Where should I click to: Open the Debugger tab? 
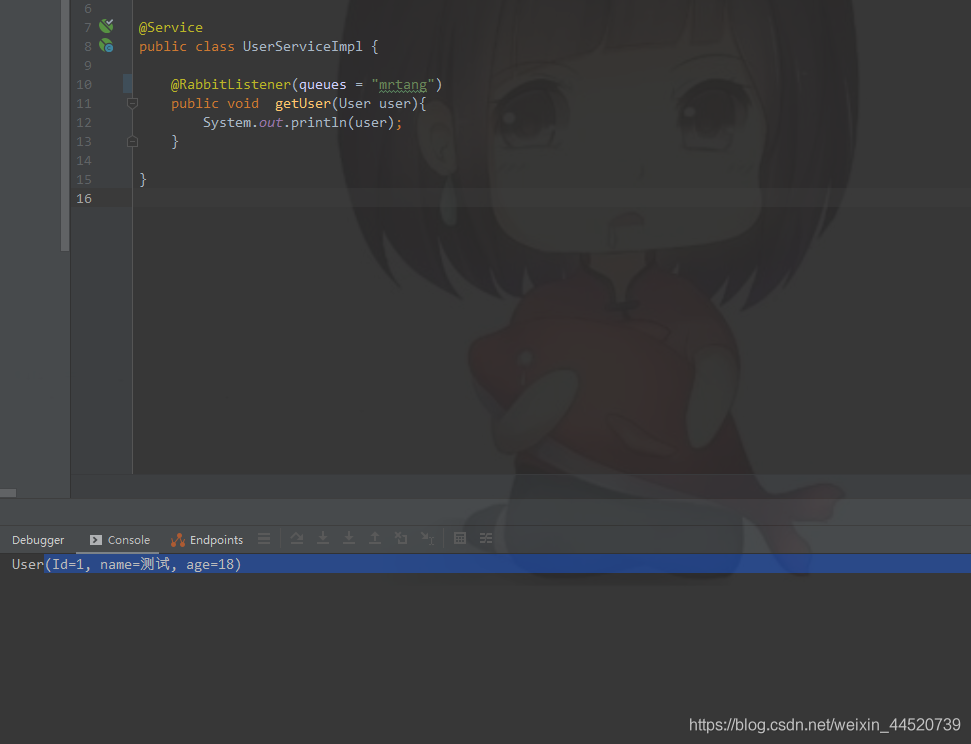38,540
